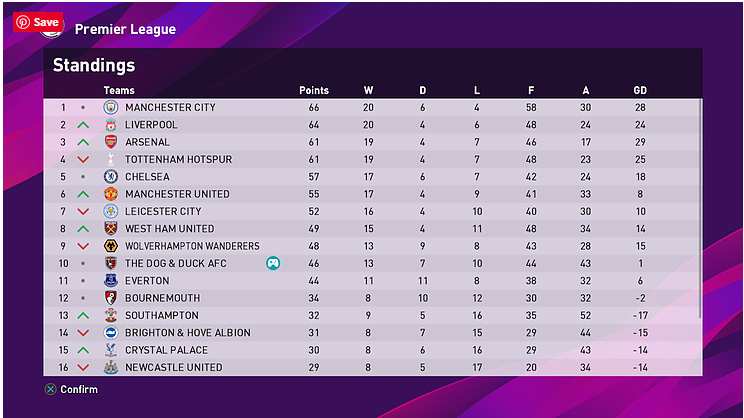The height and width of the screenshot is (418, 744).
Task: Select the Newcastle United row
Action: pyautogui.click(x=370, y=367)
